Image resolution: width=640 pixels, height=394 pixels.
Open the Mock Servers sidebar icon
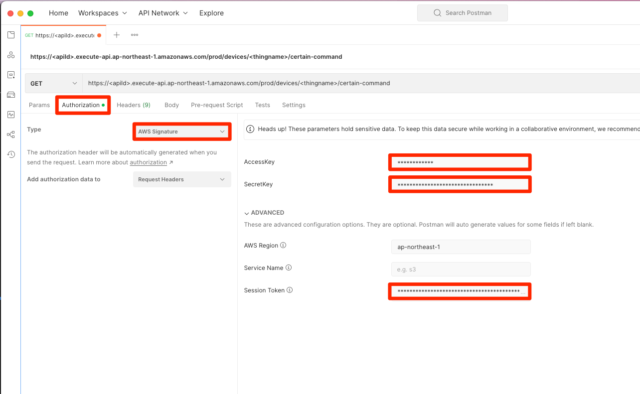11,95
